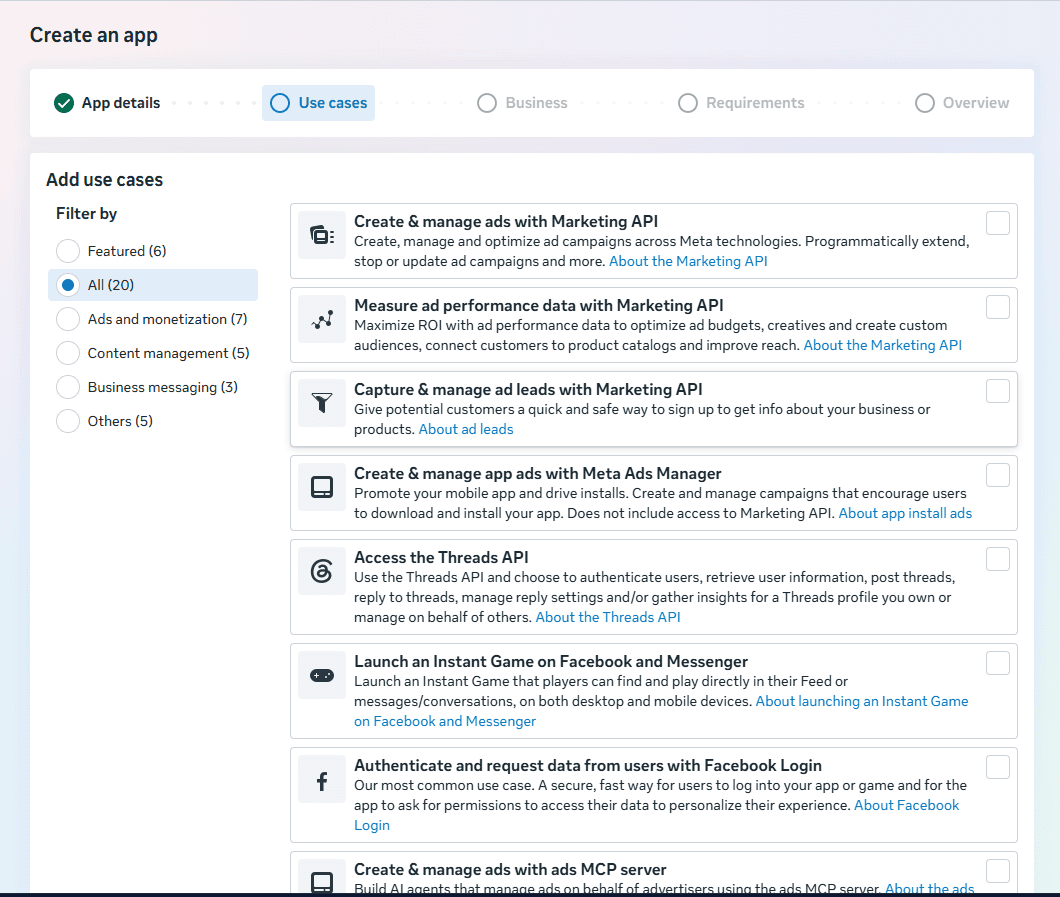
Task: Open the About Facebook Login link
Action: tap(906, 806)
